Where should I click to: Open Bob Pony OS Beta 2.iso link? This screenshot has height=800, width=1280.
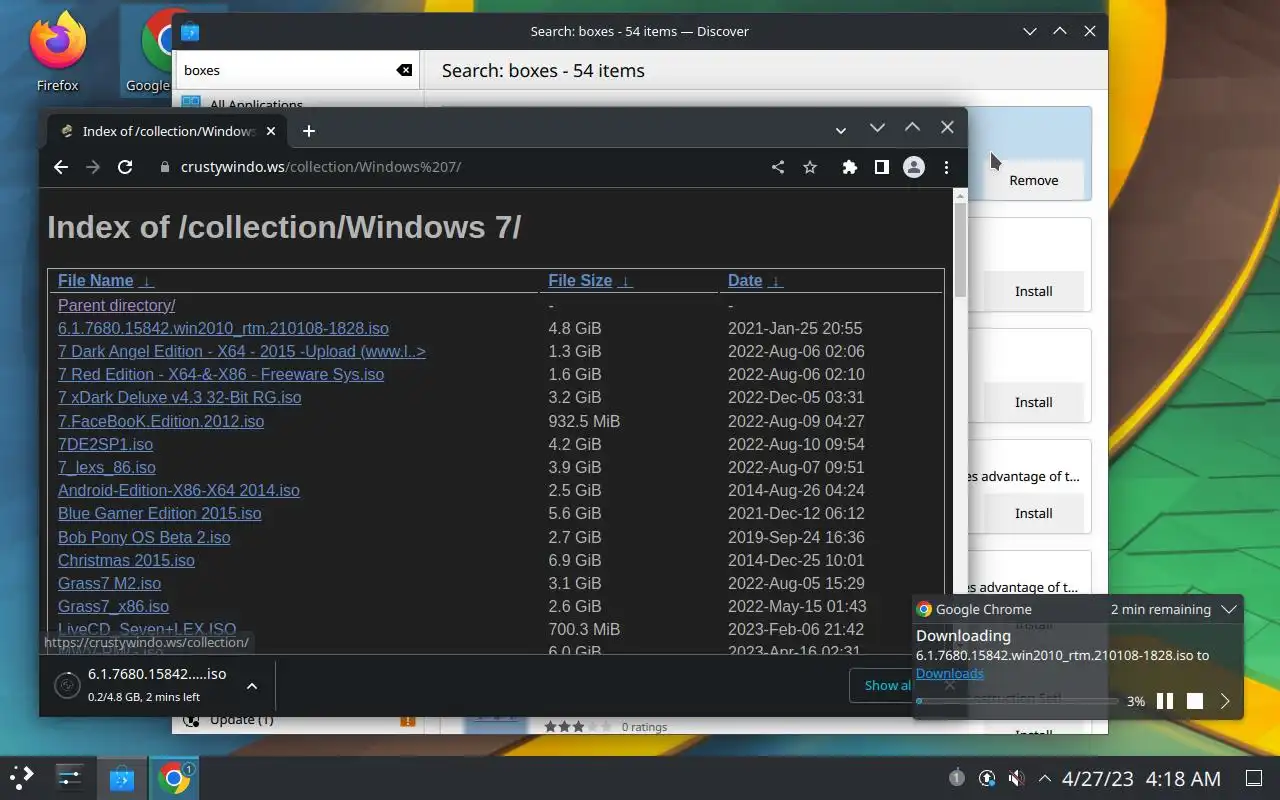coord(144,537)
